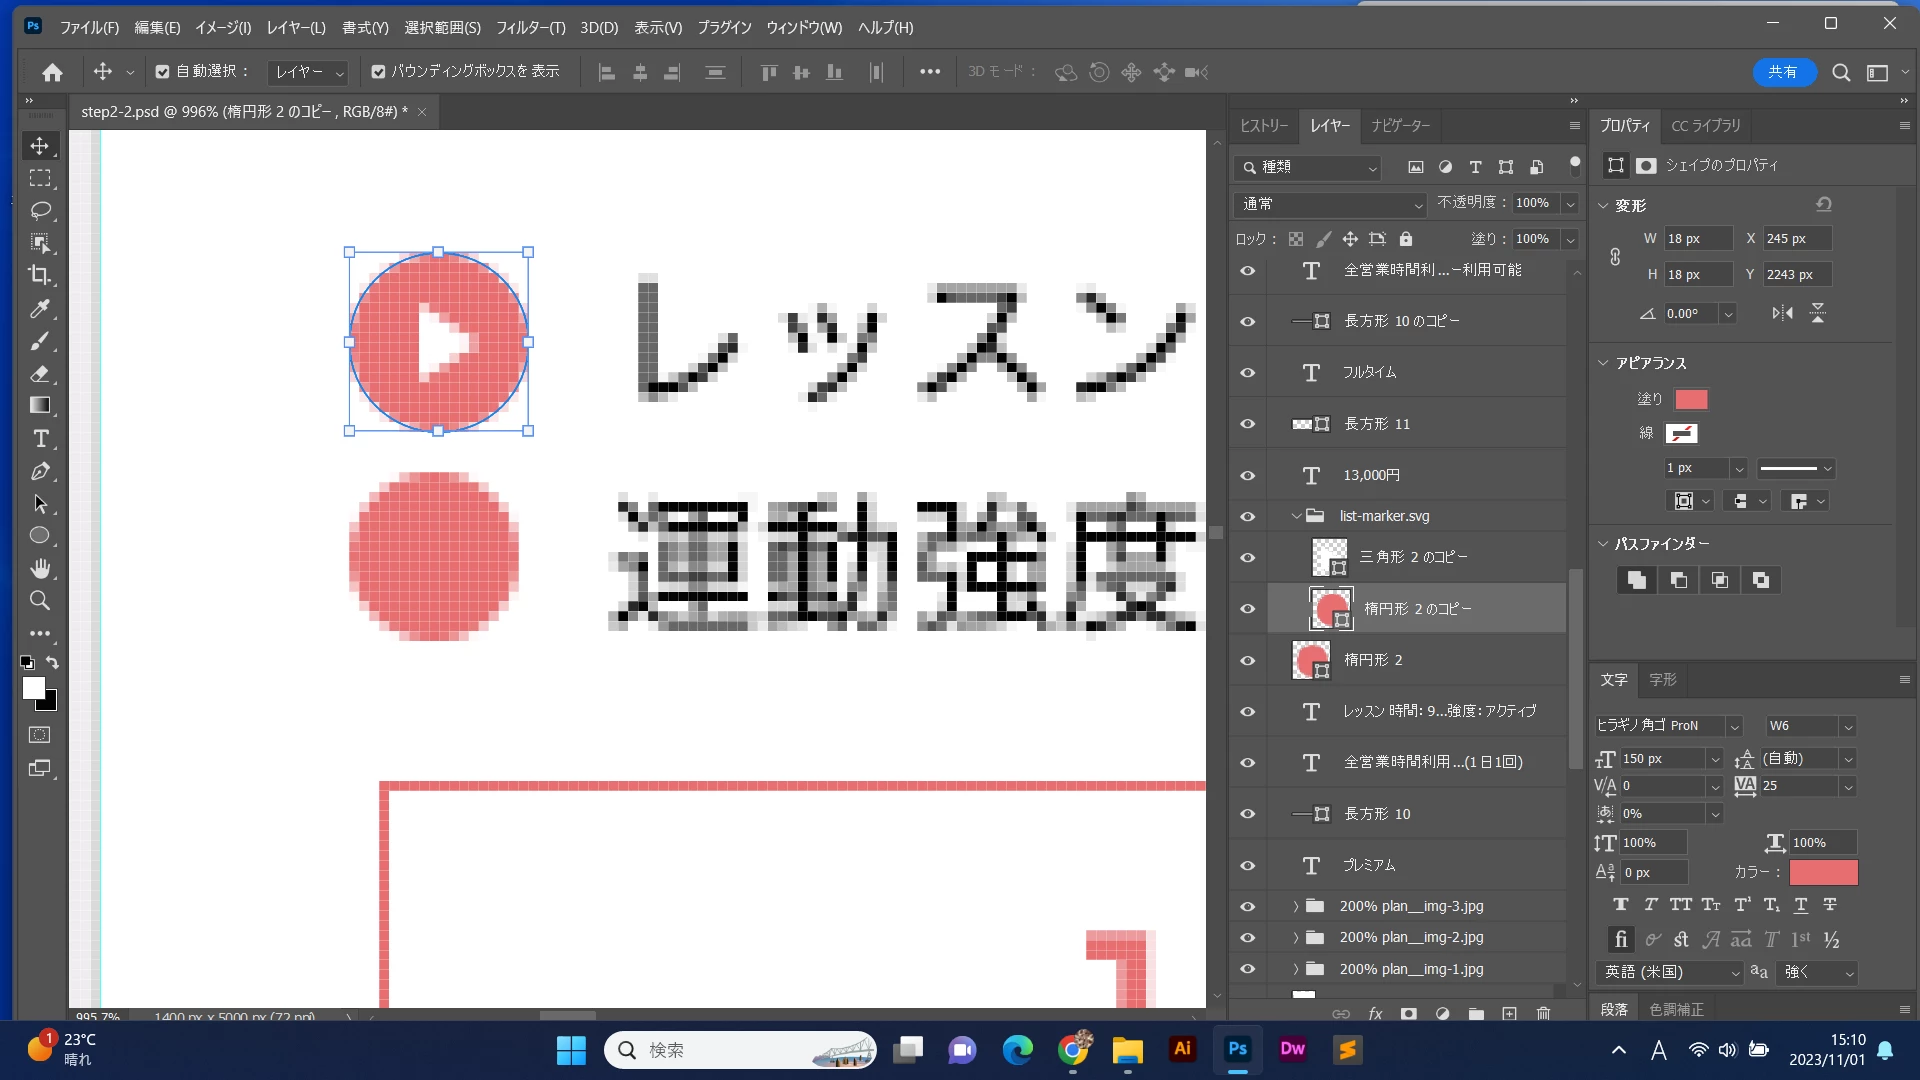Open the blend mode dropdown 通常
Viewport: 1920px width, 1080px height.
(x=1330, y=204)
